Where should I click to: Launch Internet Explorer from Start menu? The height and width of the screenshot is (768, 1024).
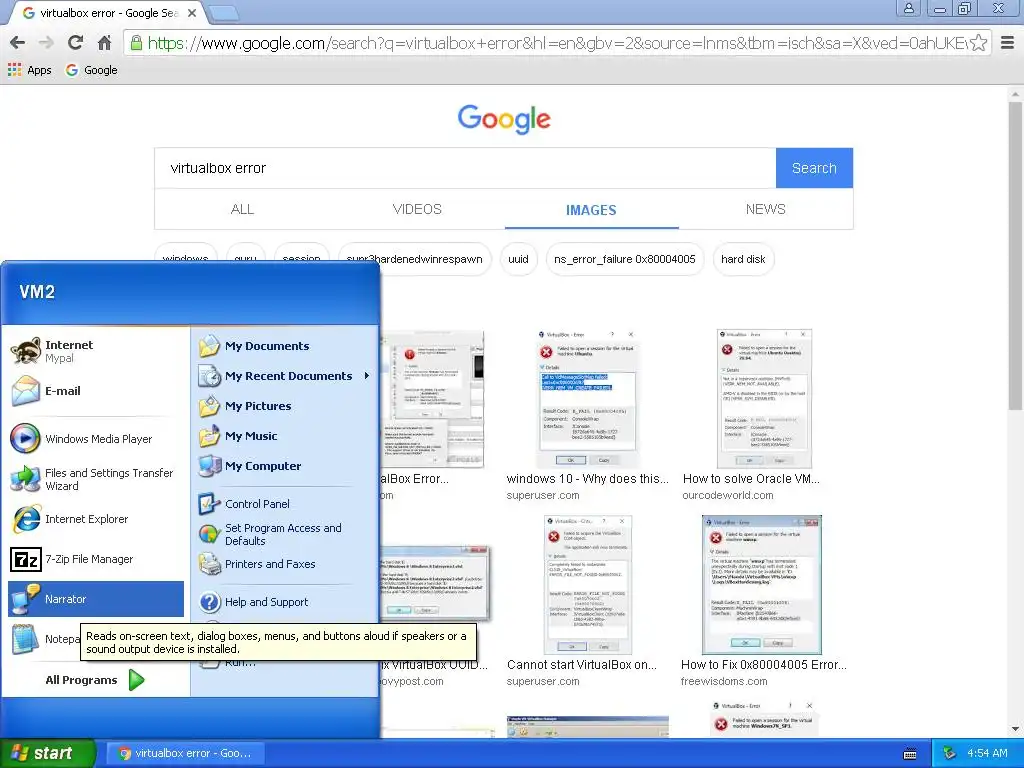pos(96,519)
